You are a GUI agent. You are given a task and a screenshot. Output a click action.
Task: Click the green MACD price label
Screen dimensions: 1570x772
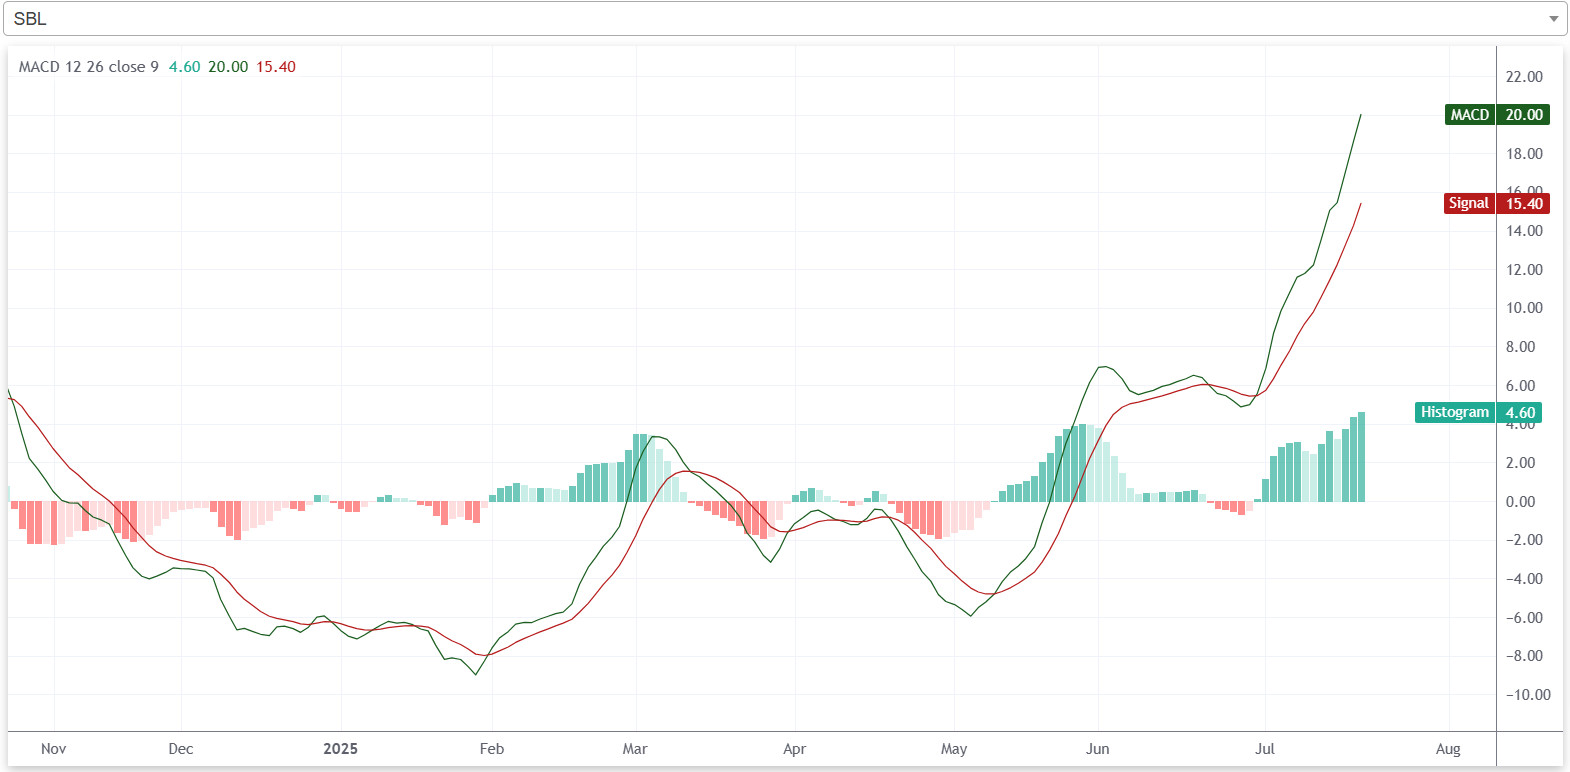pyautogui.click(x=1497, y=115)
